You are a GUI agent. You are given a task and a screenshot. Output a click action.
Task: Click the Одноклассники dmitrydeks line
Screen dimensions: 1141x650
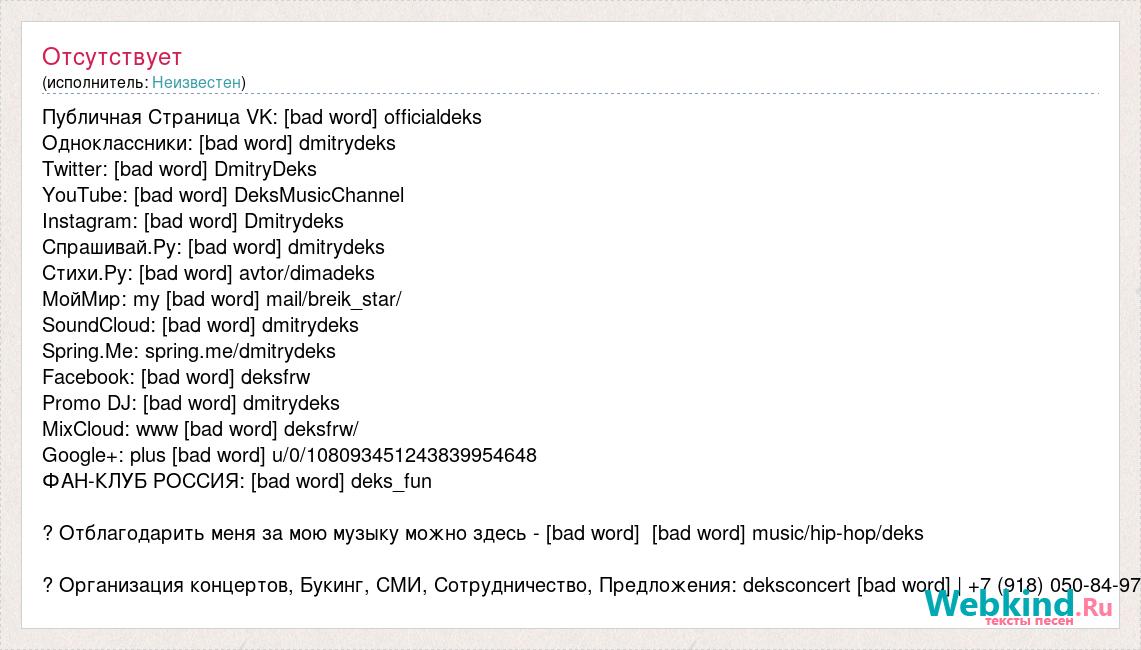(219, 143)
